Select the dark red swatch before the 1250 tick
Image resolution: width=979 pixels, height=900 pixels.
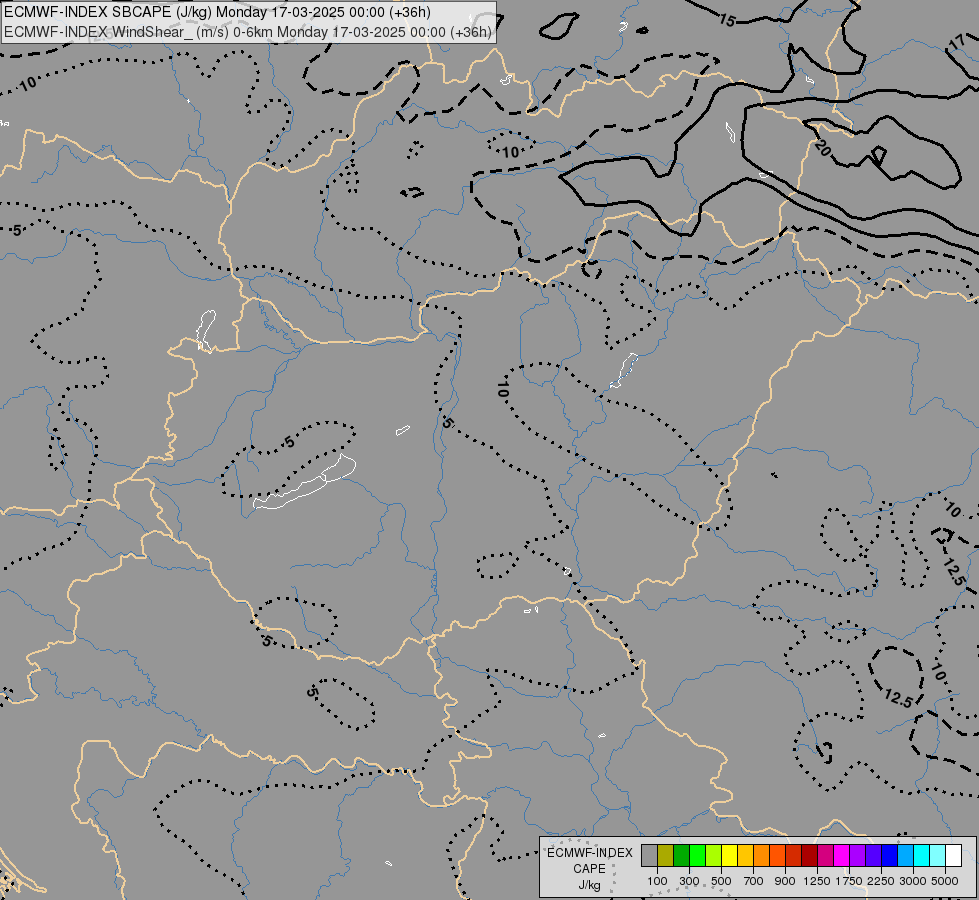coord(810,856)
